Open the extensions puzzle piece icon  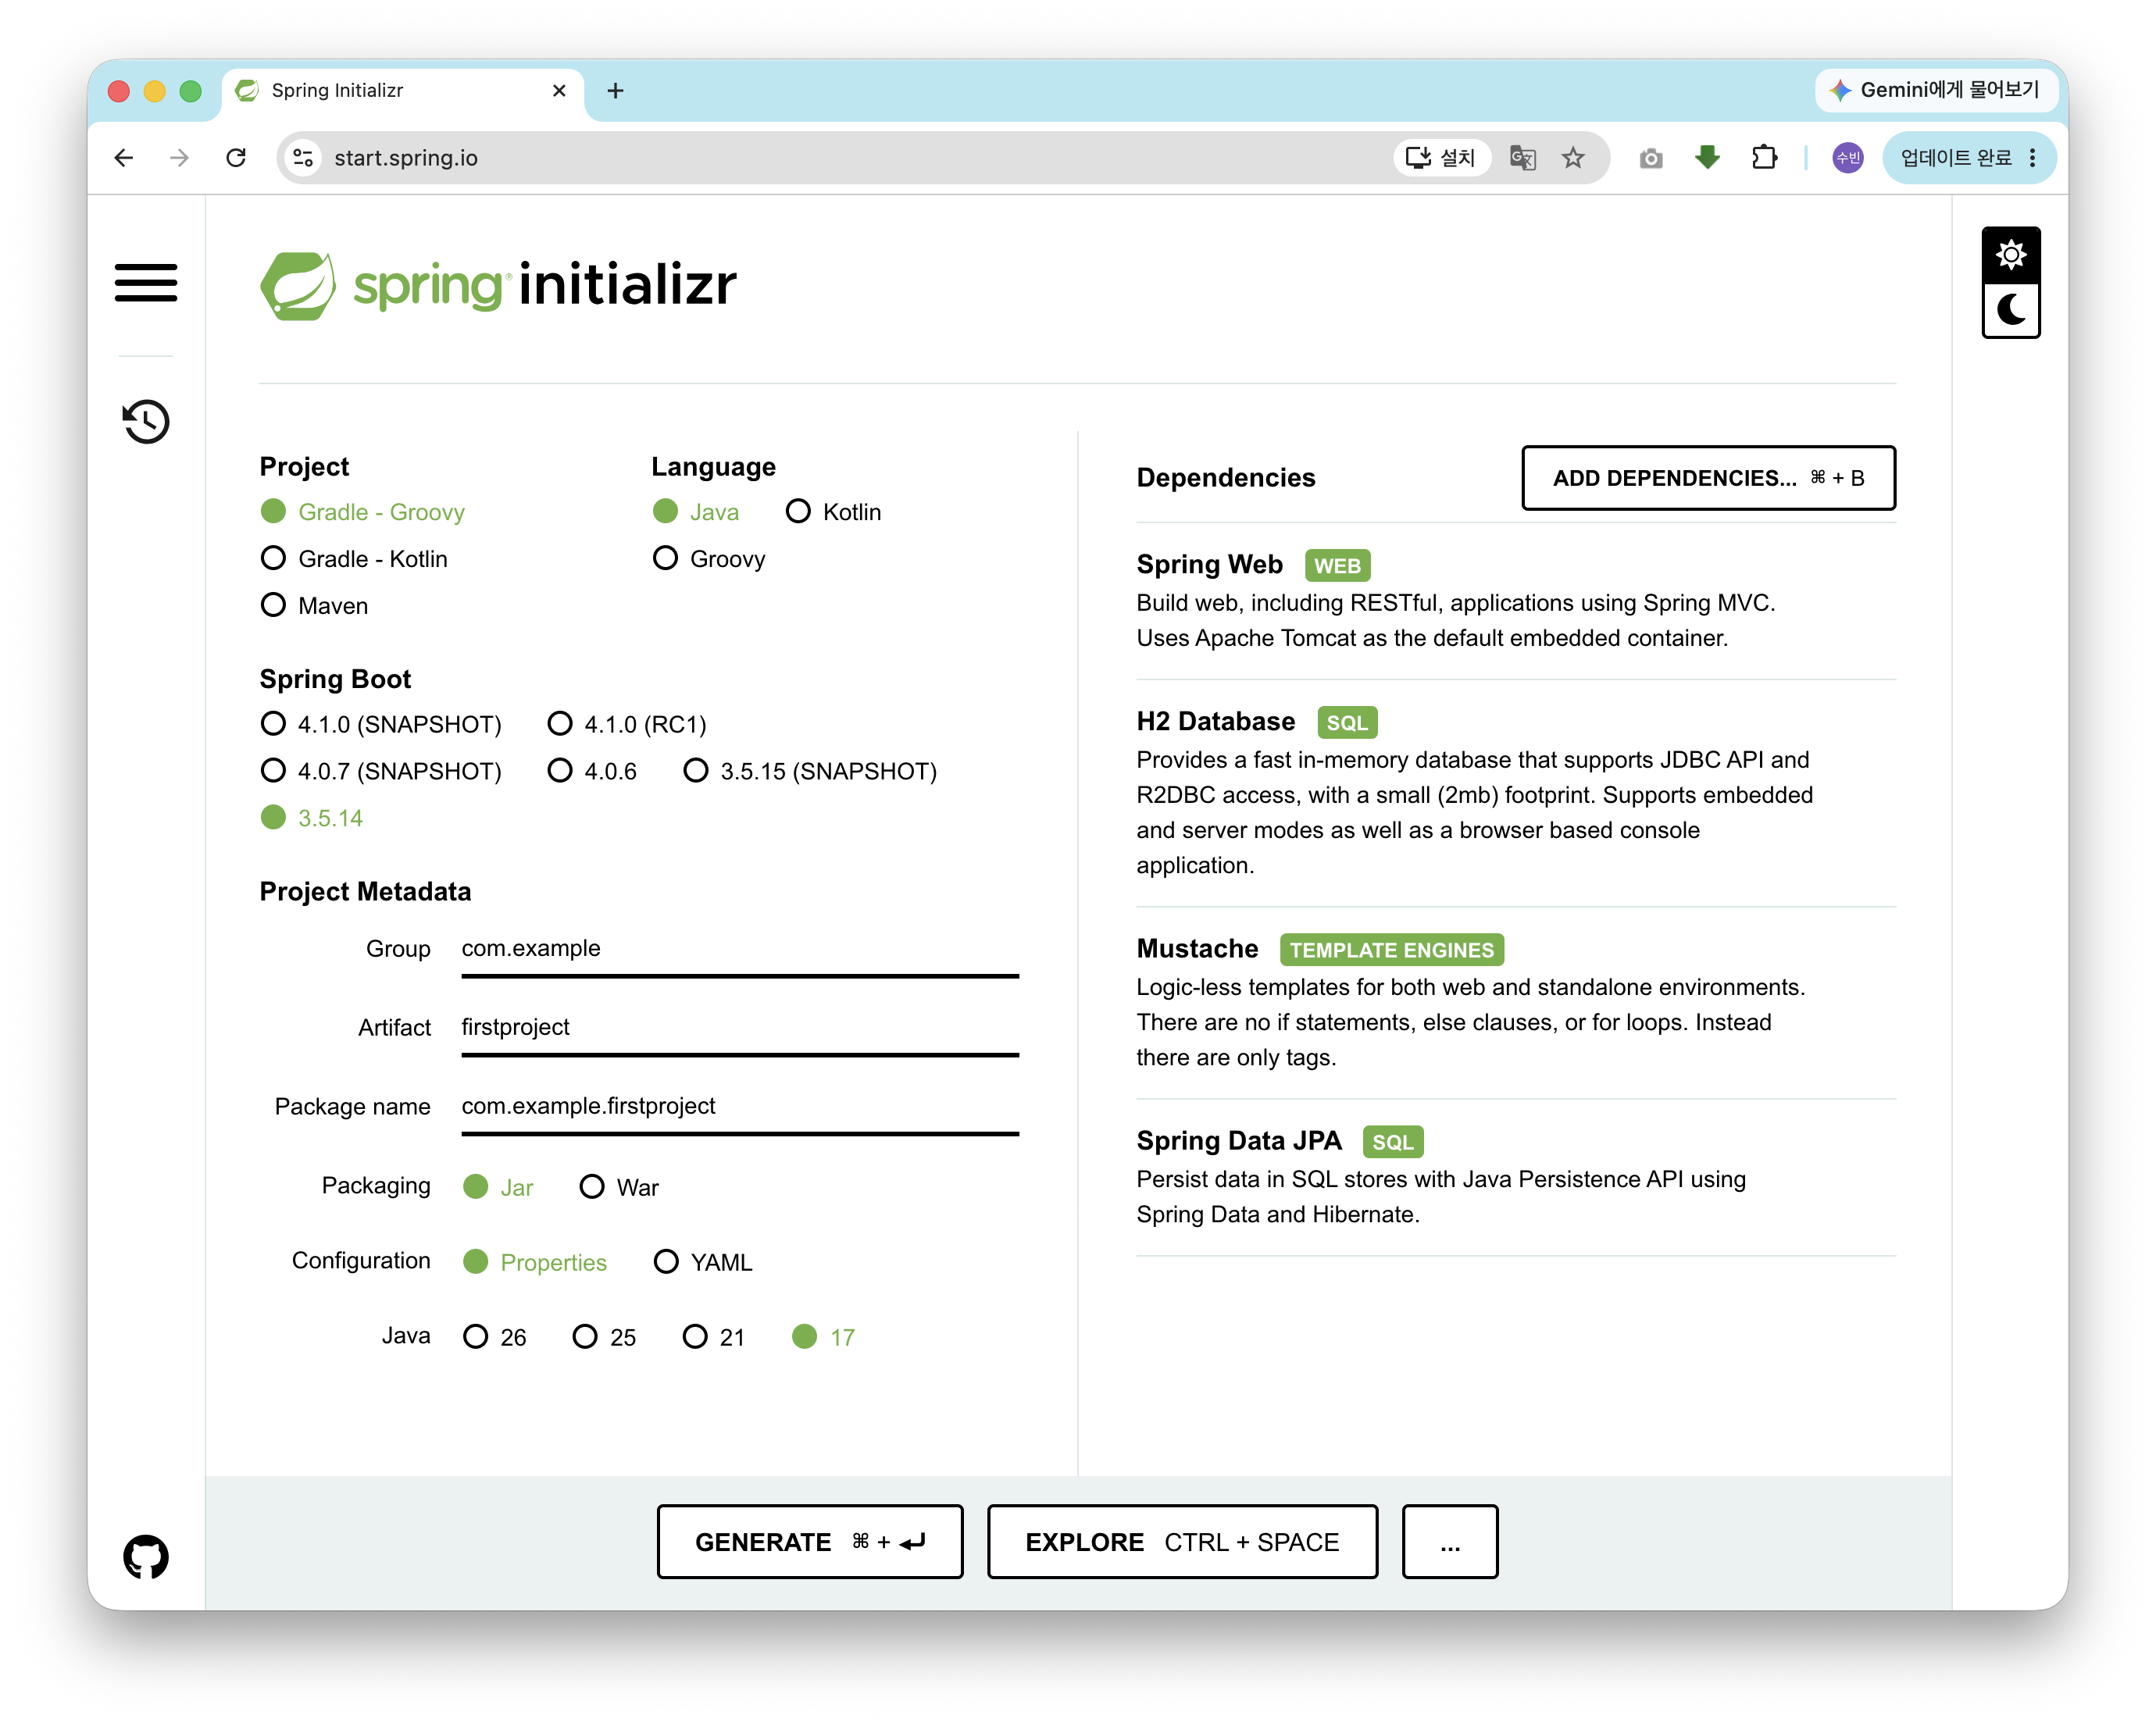[1764, 158]
